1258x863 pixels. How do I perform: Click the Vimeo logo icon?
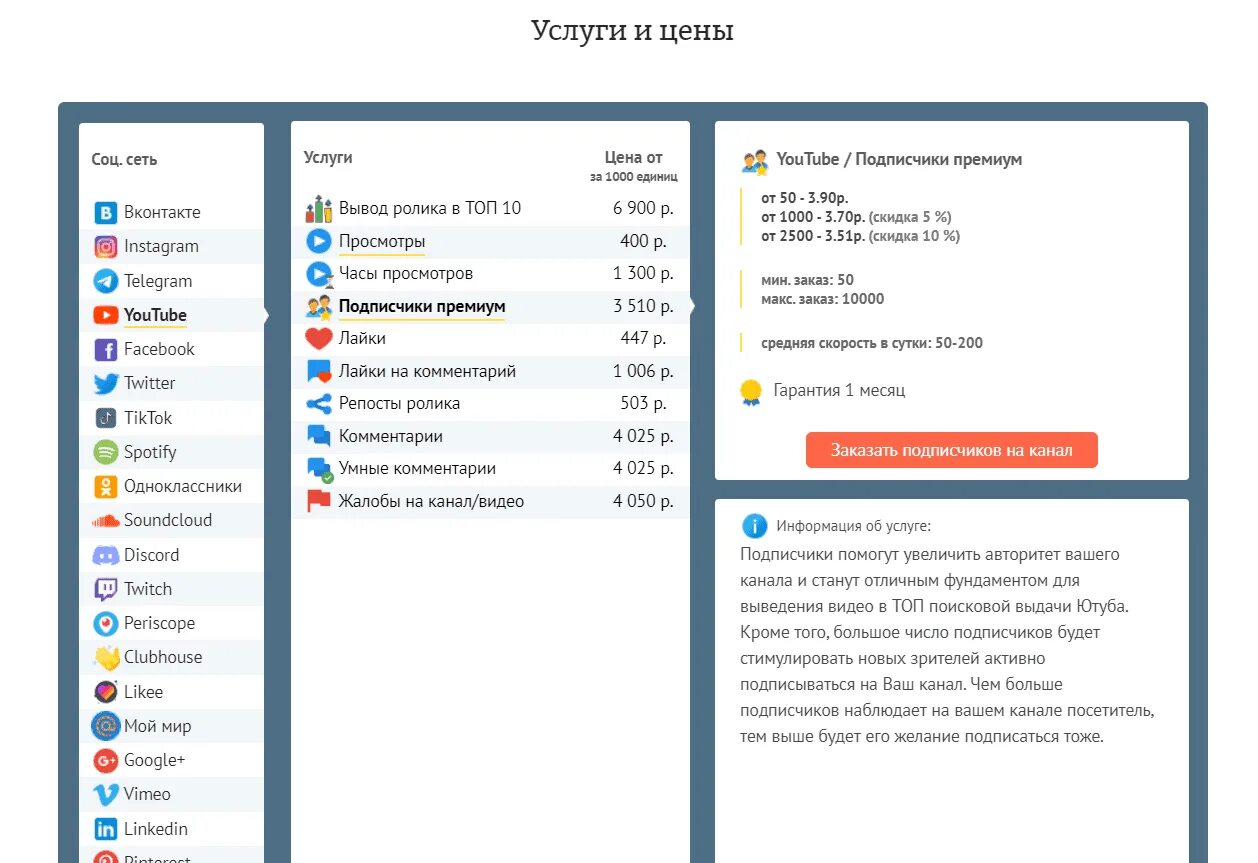coord(106,795)
